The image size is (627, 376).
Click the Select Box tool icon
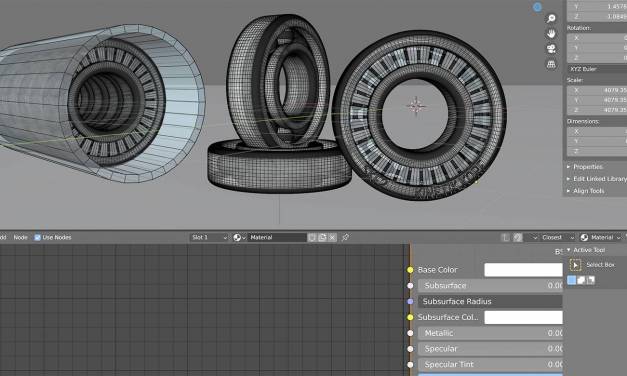[575, 265]
